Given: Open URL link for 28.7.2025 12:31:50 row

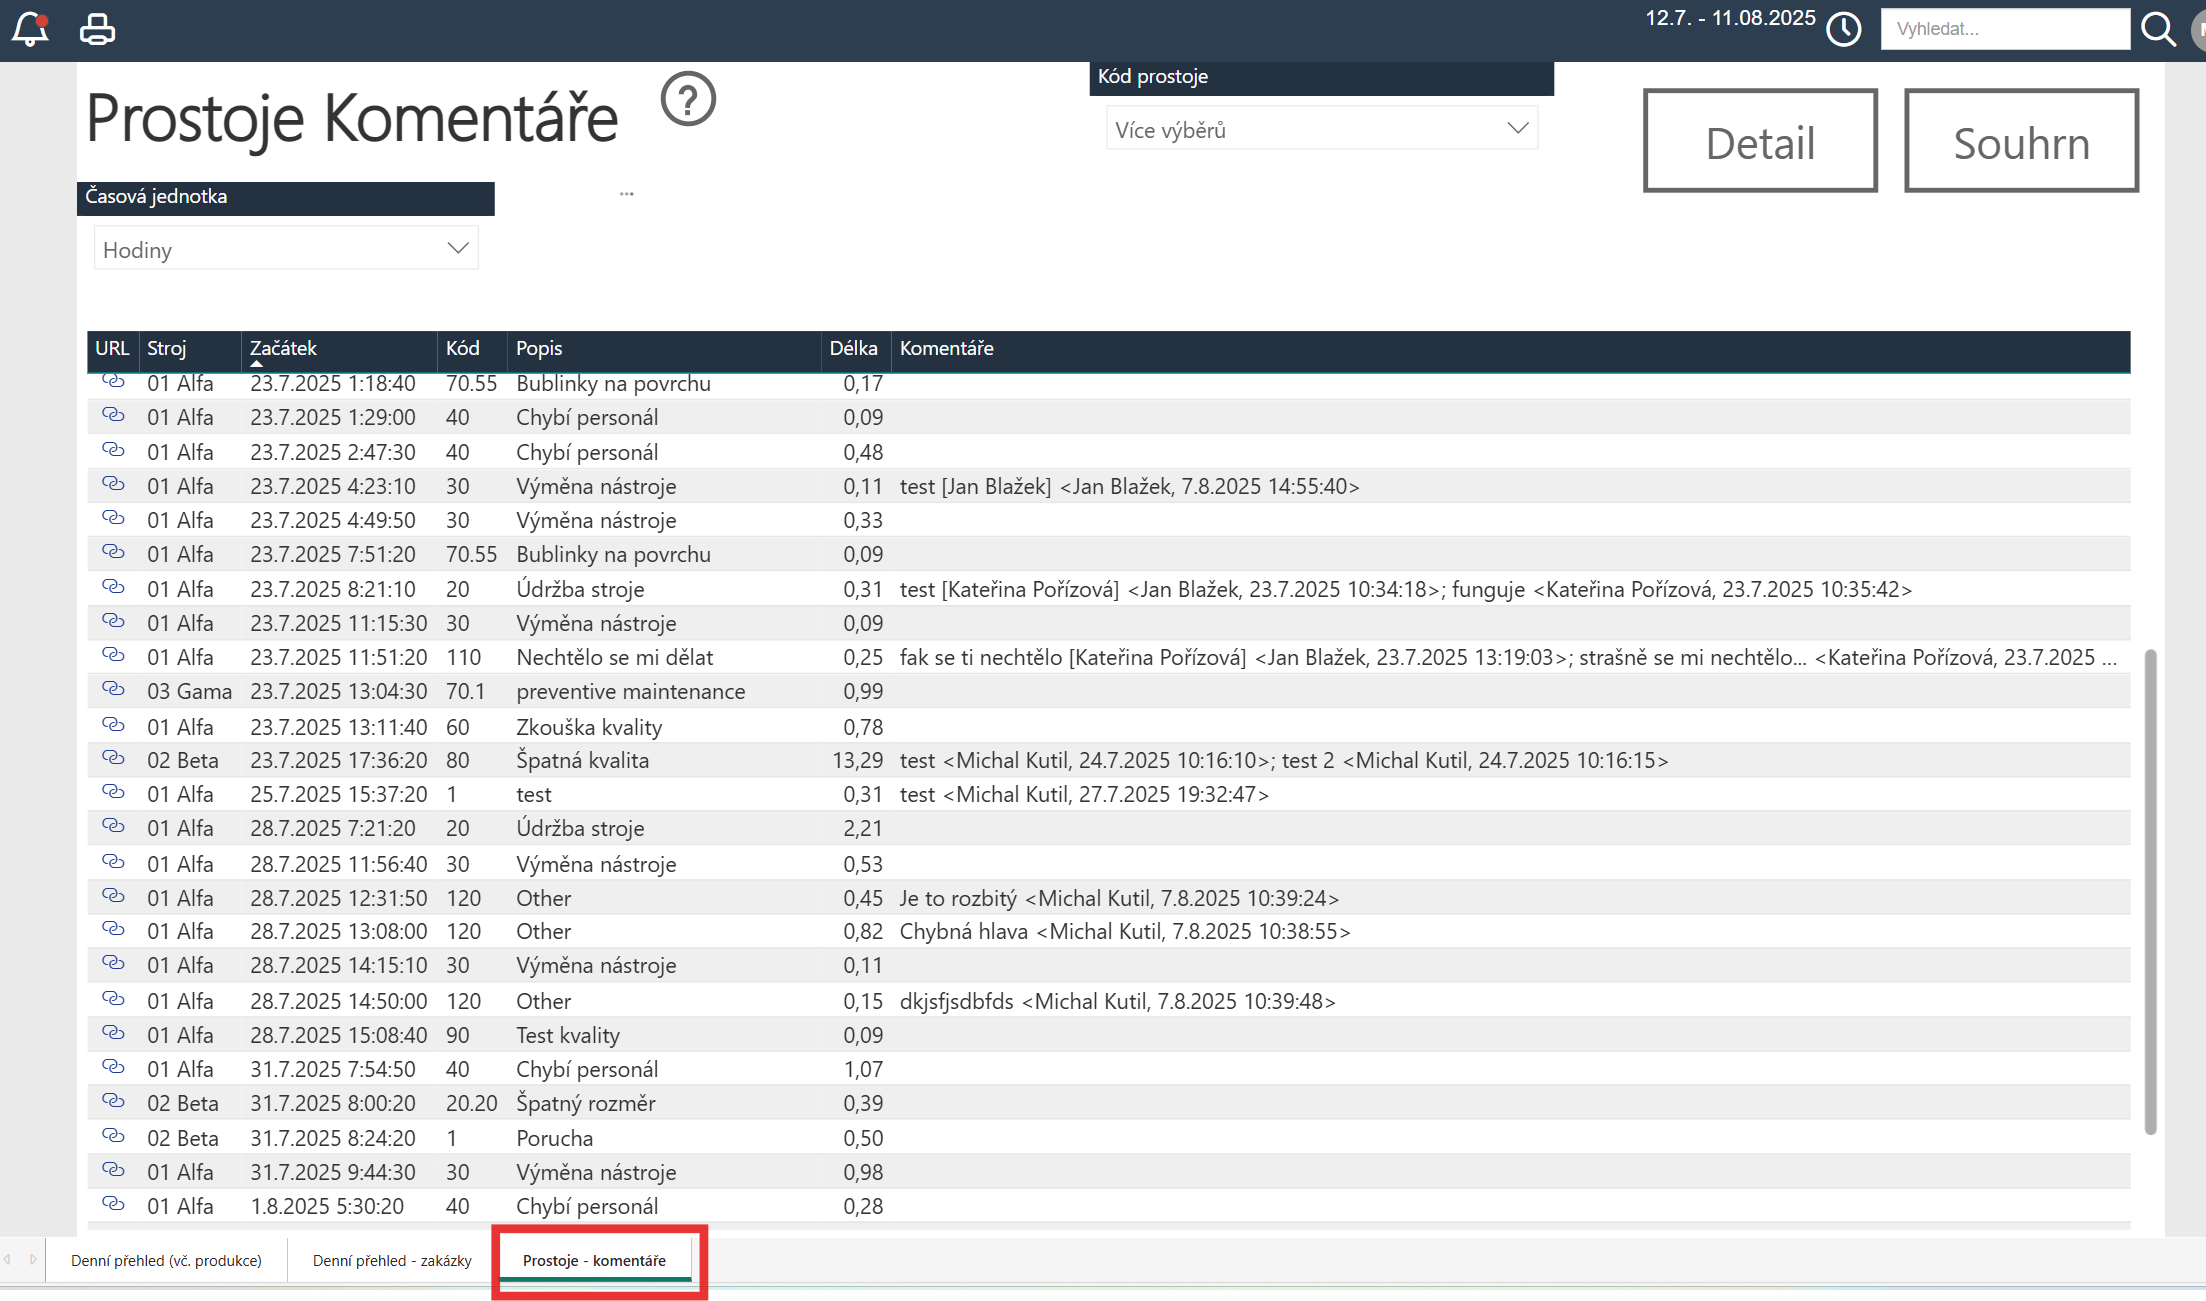Looking at the screenshot, I should (113, 896).
